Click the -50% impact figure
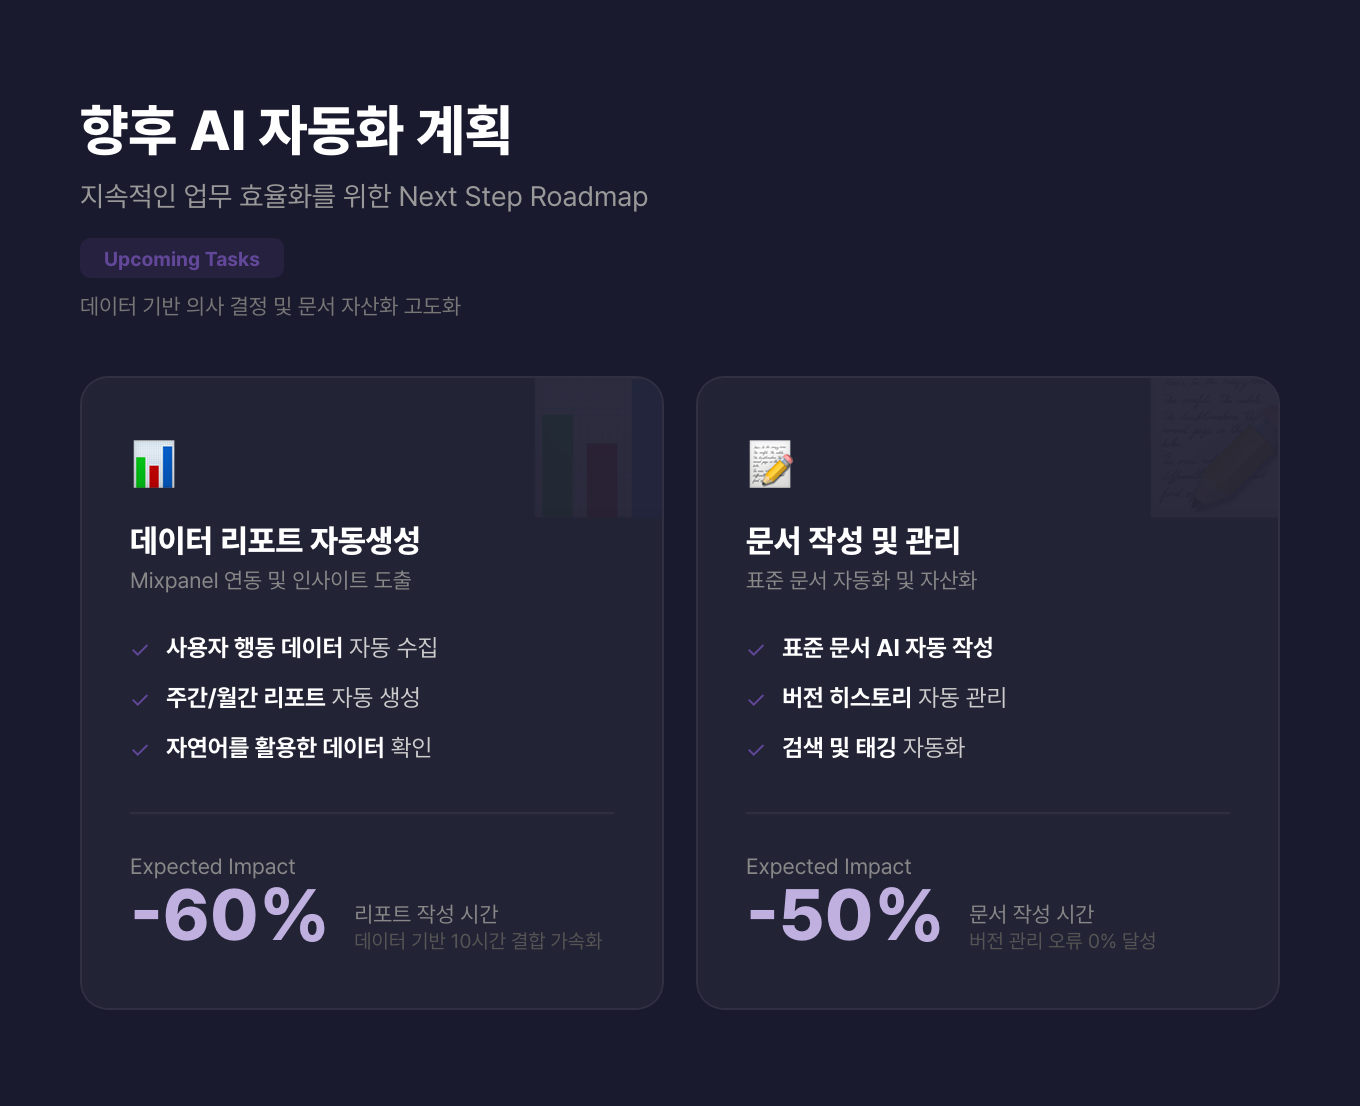This screenshot has width=1360, height=1106. [845, 915]
